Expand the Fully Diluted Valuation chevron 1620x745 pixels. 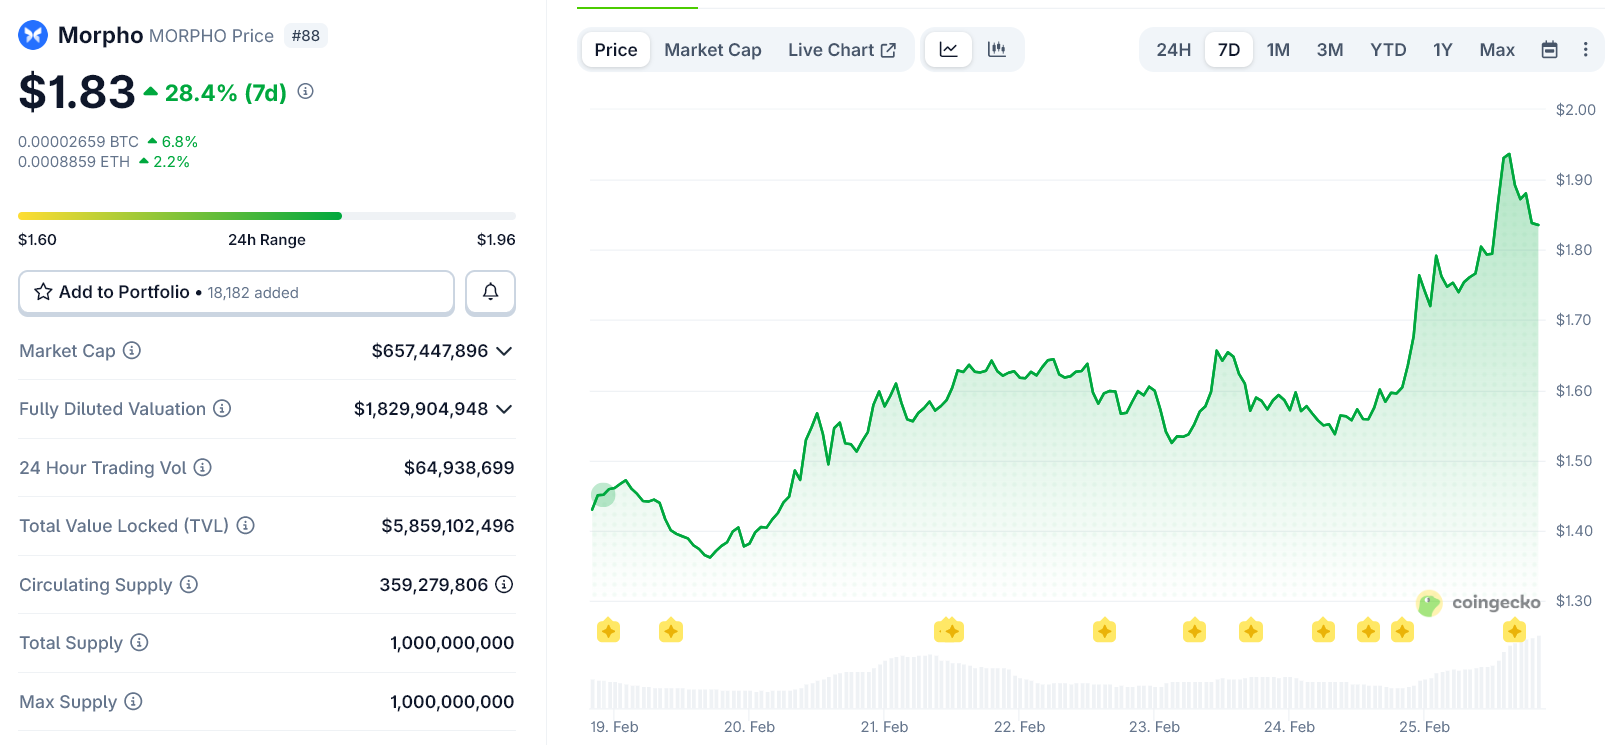pos(504,409)
